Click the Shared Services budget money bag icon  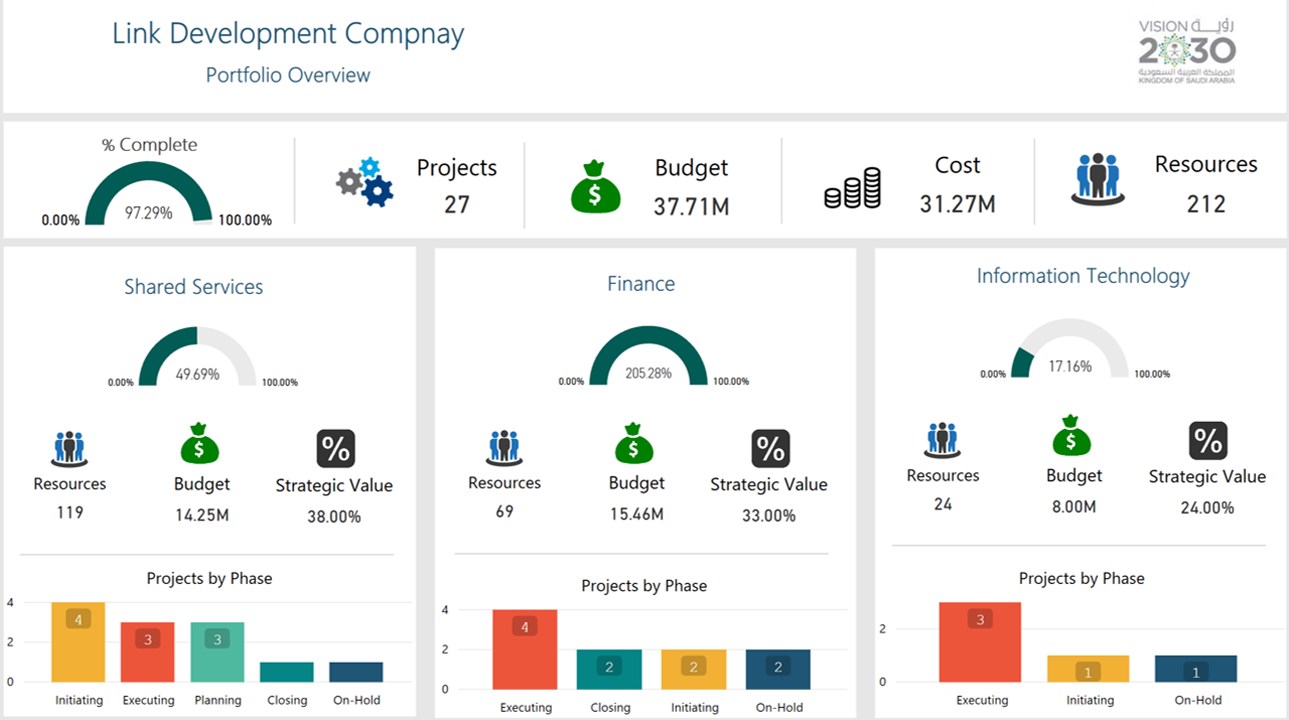(199, 444)
